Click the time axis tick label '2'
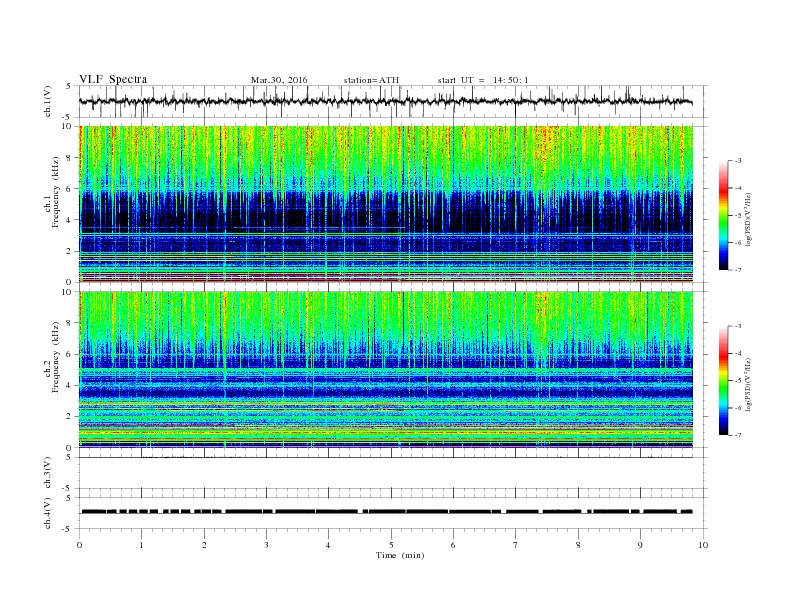This screenshot has height=612, width=792. click(x=204, y=545)
